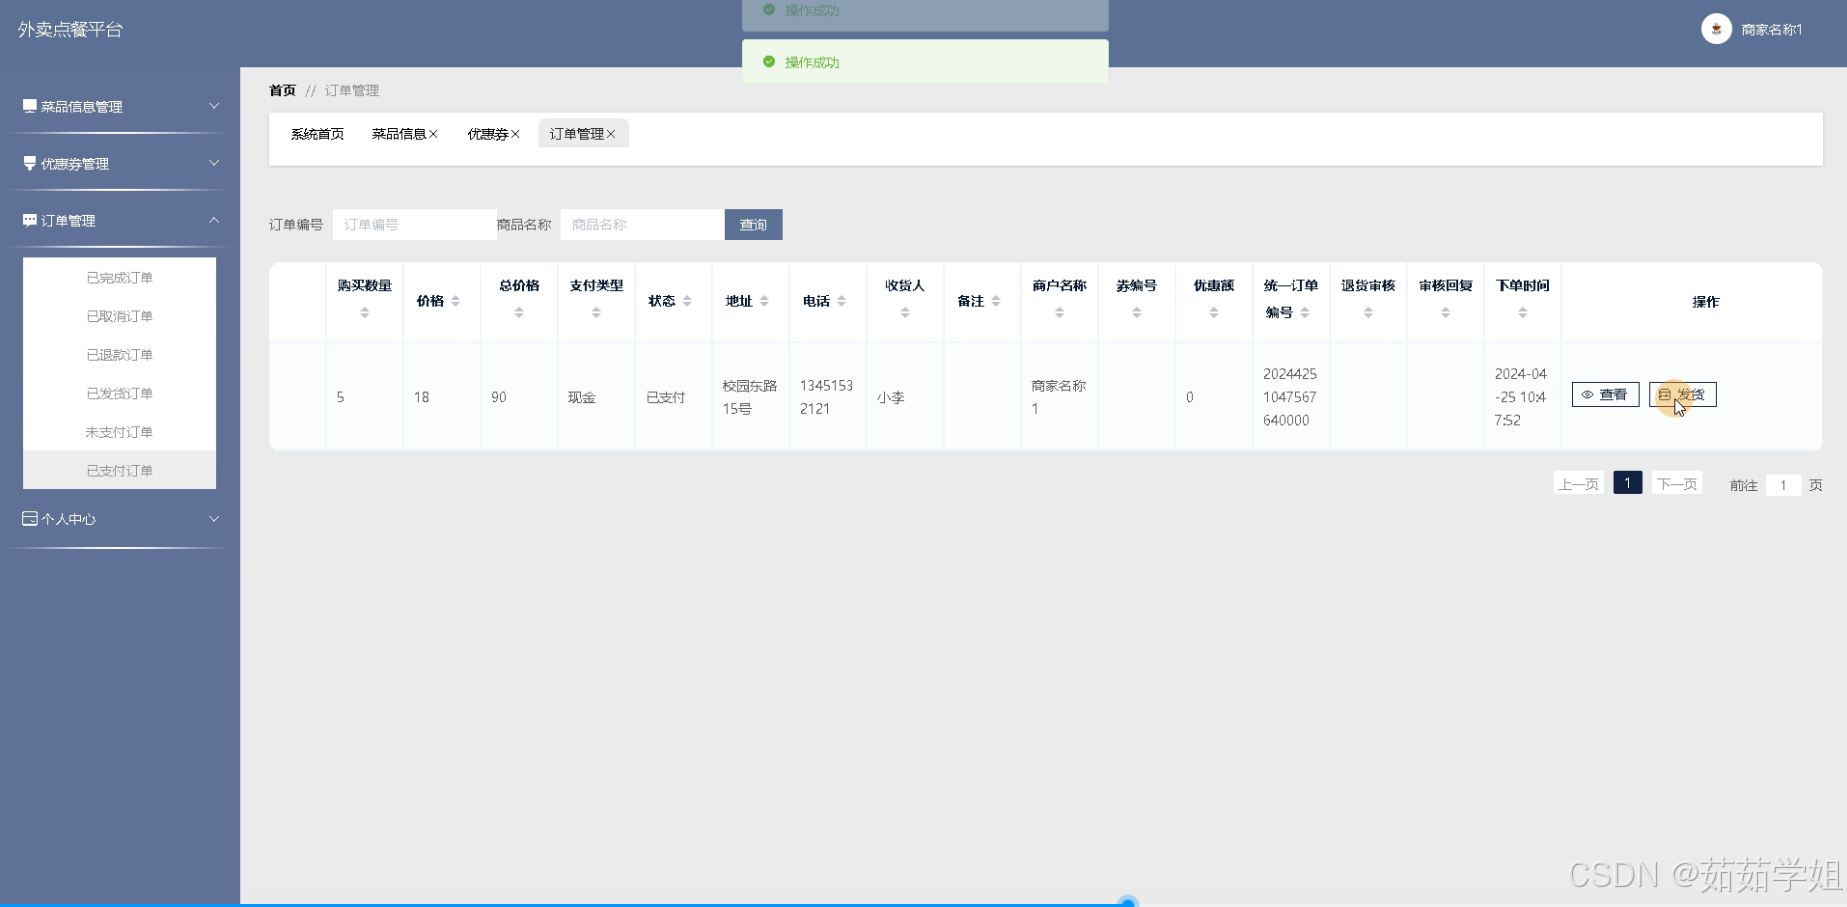The height and width of the screenshot is (907, 1847).
Task: Click the address cell 校园东路15号
Action: tap(750, 397)
